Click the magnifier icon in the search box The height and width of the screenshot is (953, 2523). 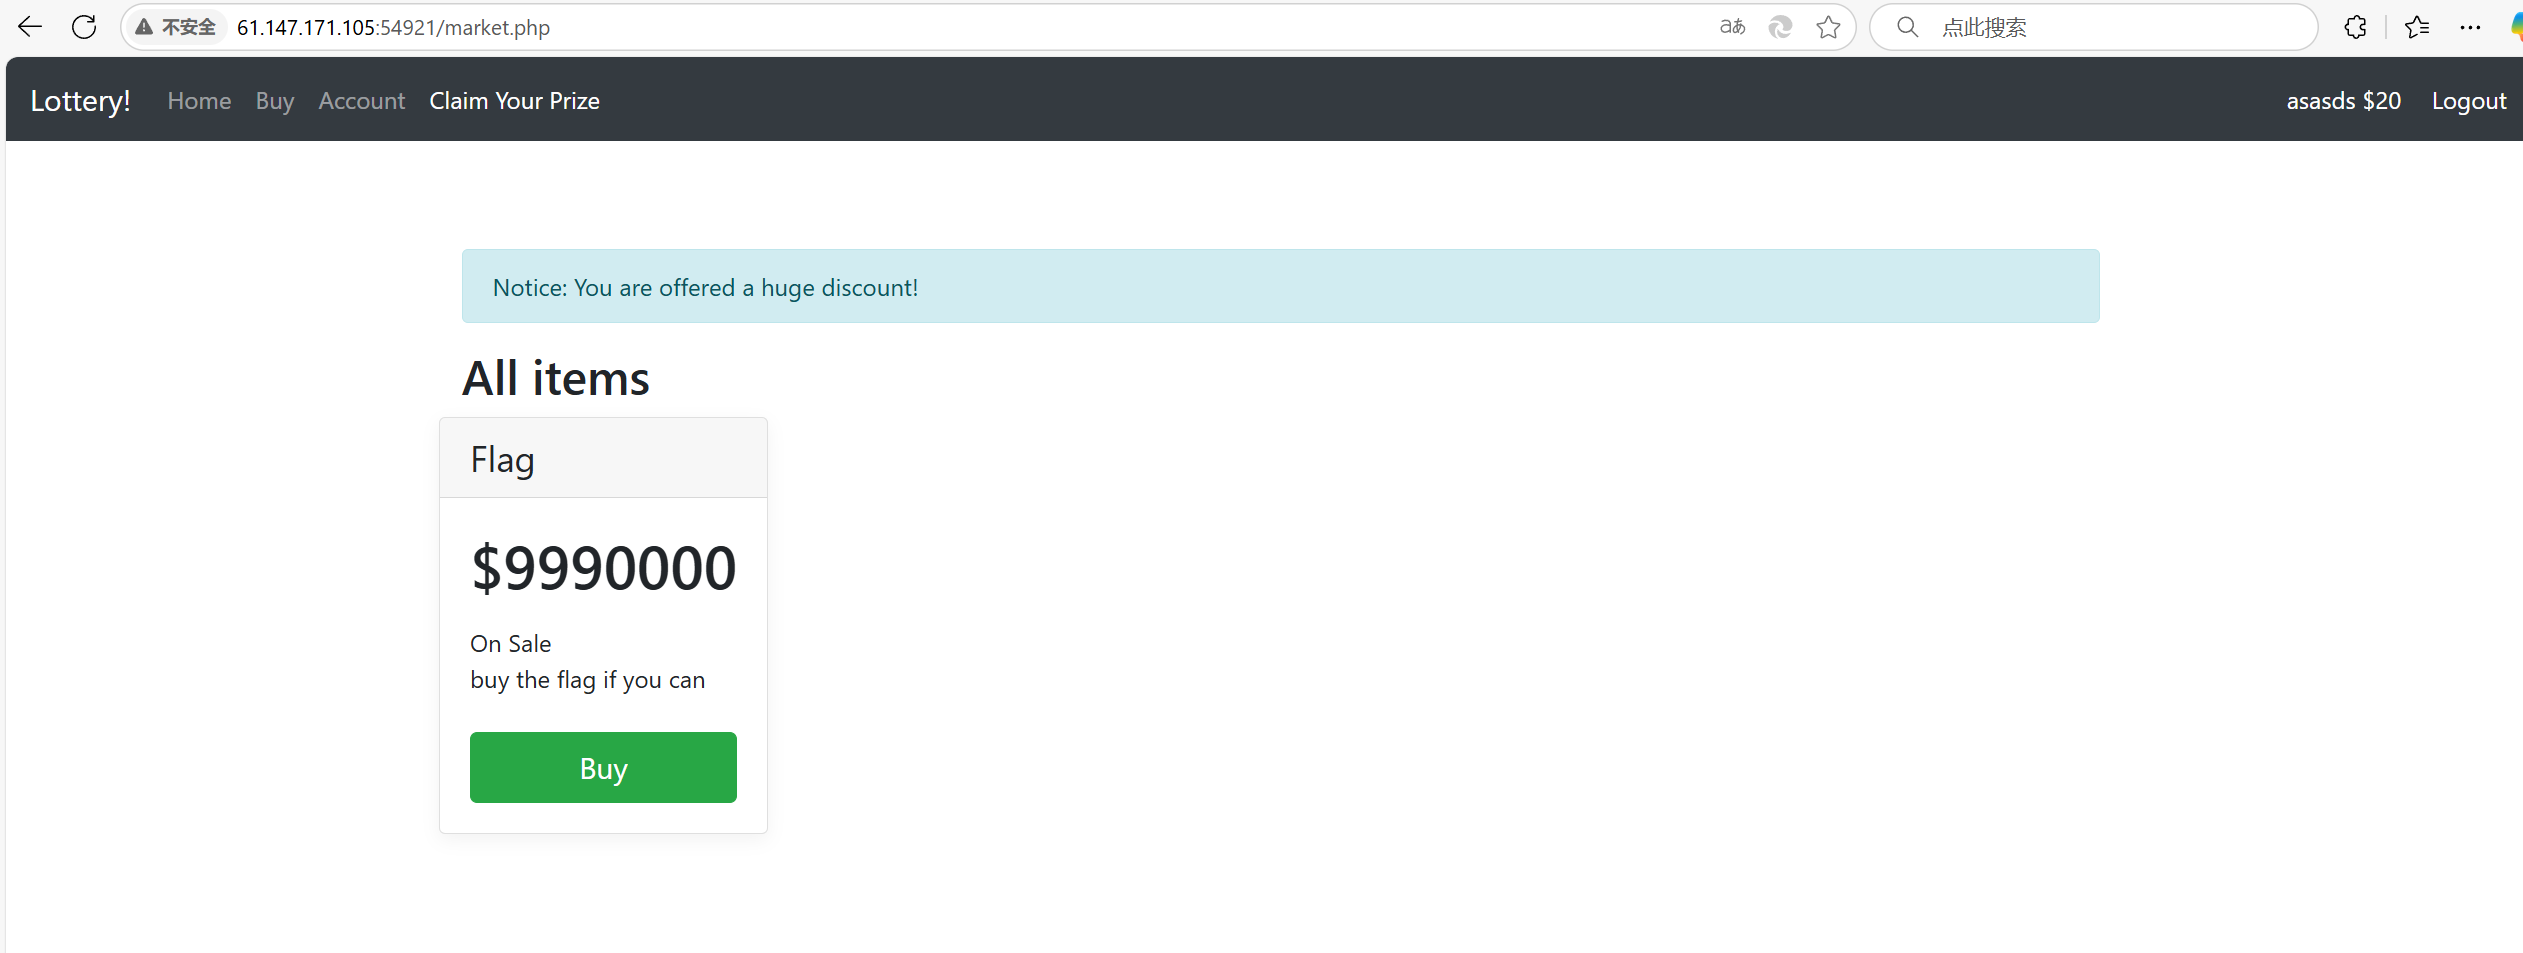point(1907,27)
